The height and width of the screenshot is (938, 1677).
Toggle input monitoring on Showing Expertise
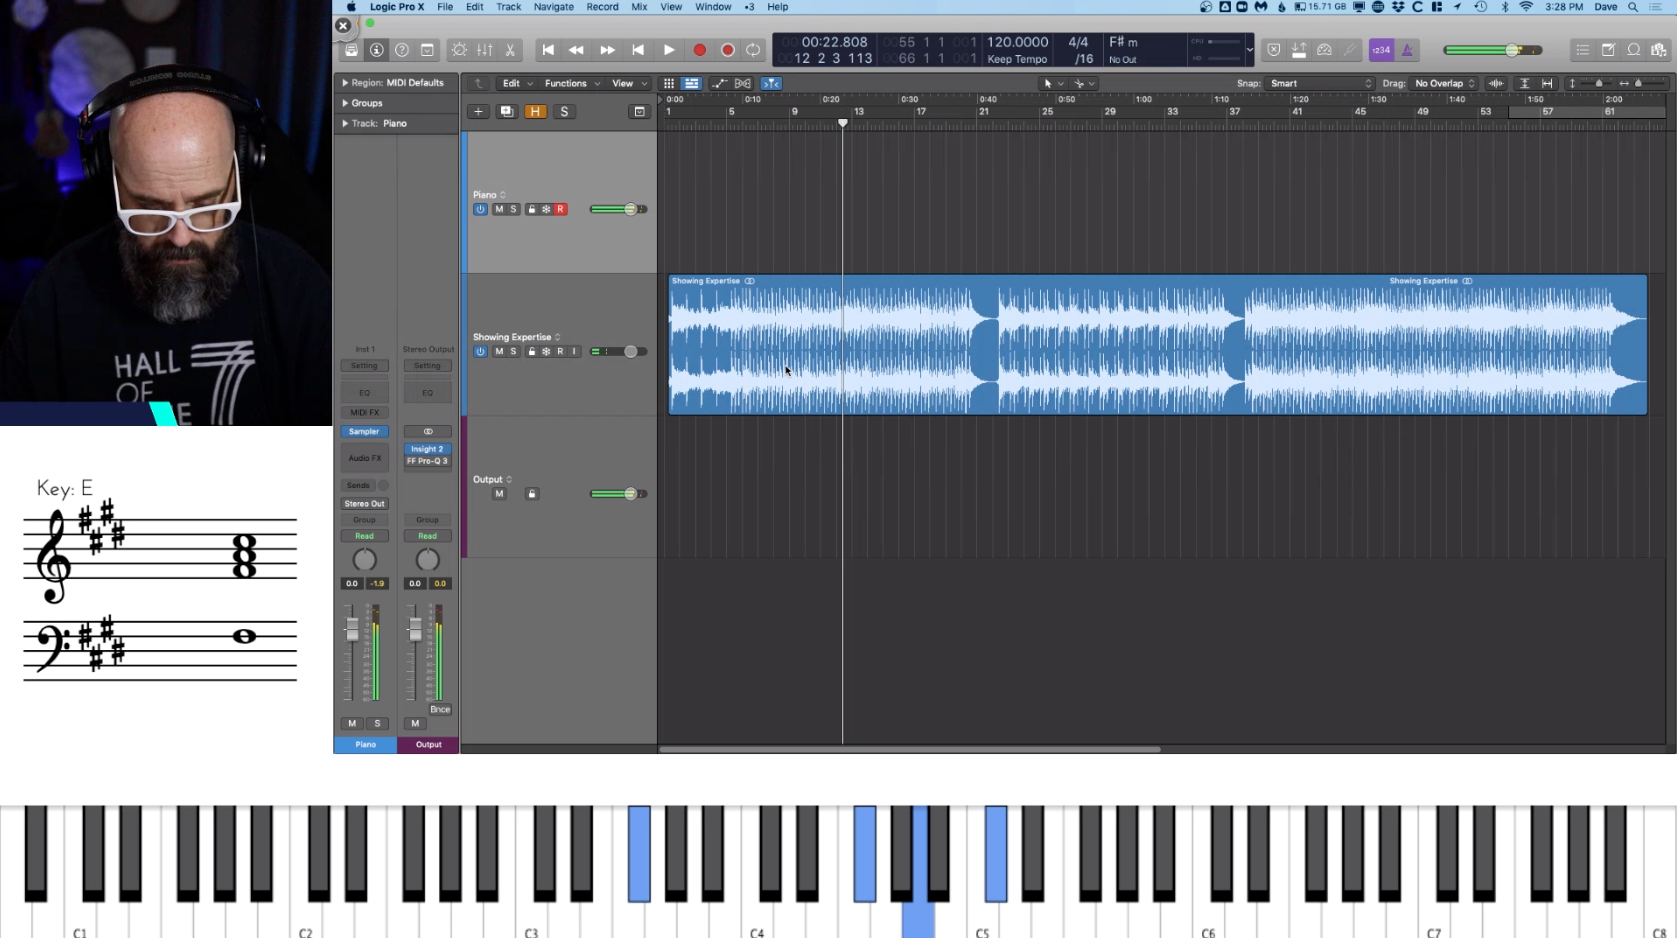point(574,352)
